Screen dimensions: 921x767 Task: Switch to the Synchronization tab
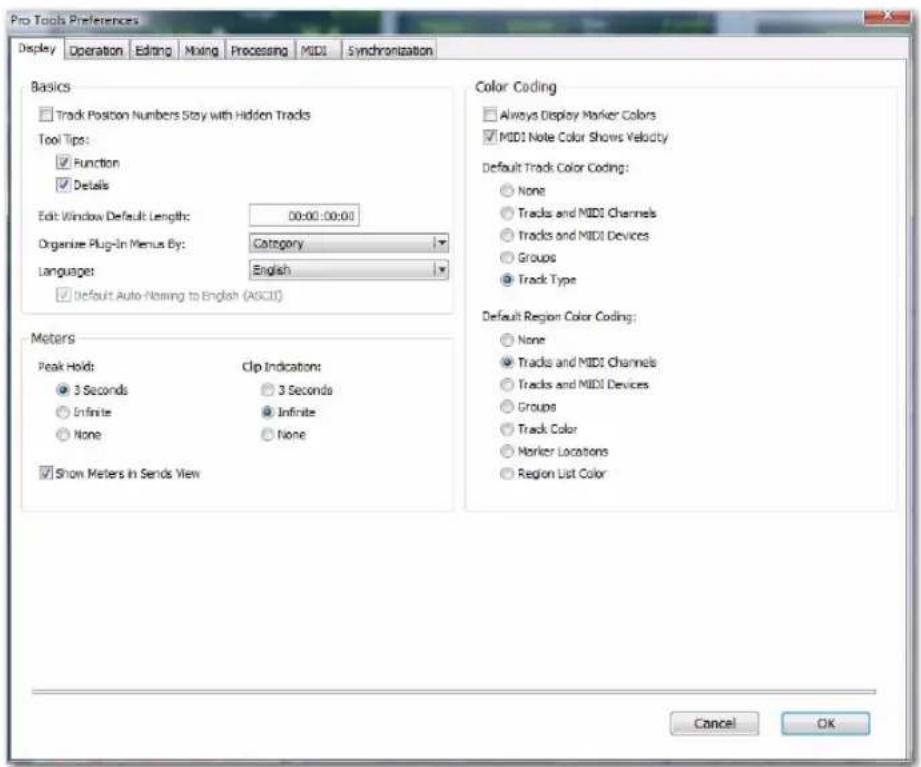coord(390,51)
